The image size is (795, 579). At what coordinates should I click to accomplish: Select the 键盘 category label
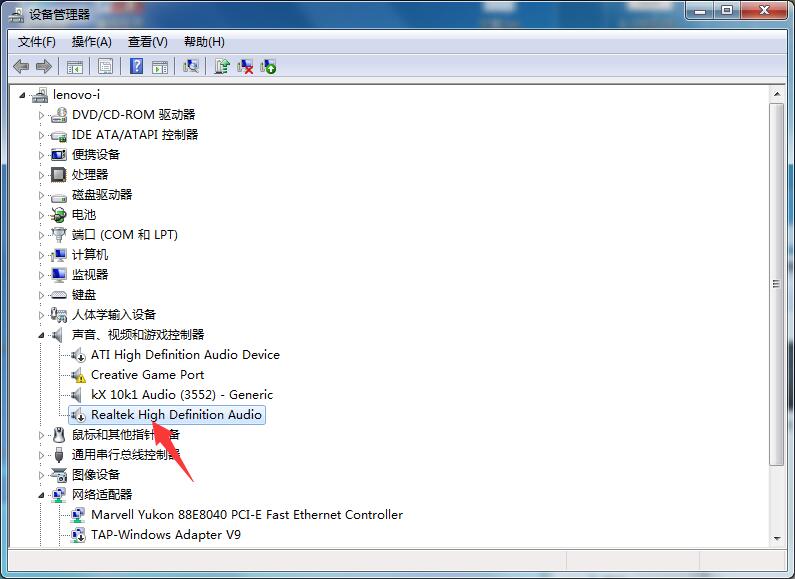coord(84,295)
